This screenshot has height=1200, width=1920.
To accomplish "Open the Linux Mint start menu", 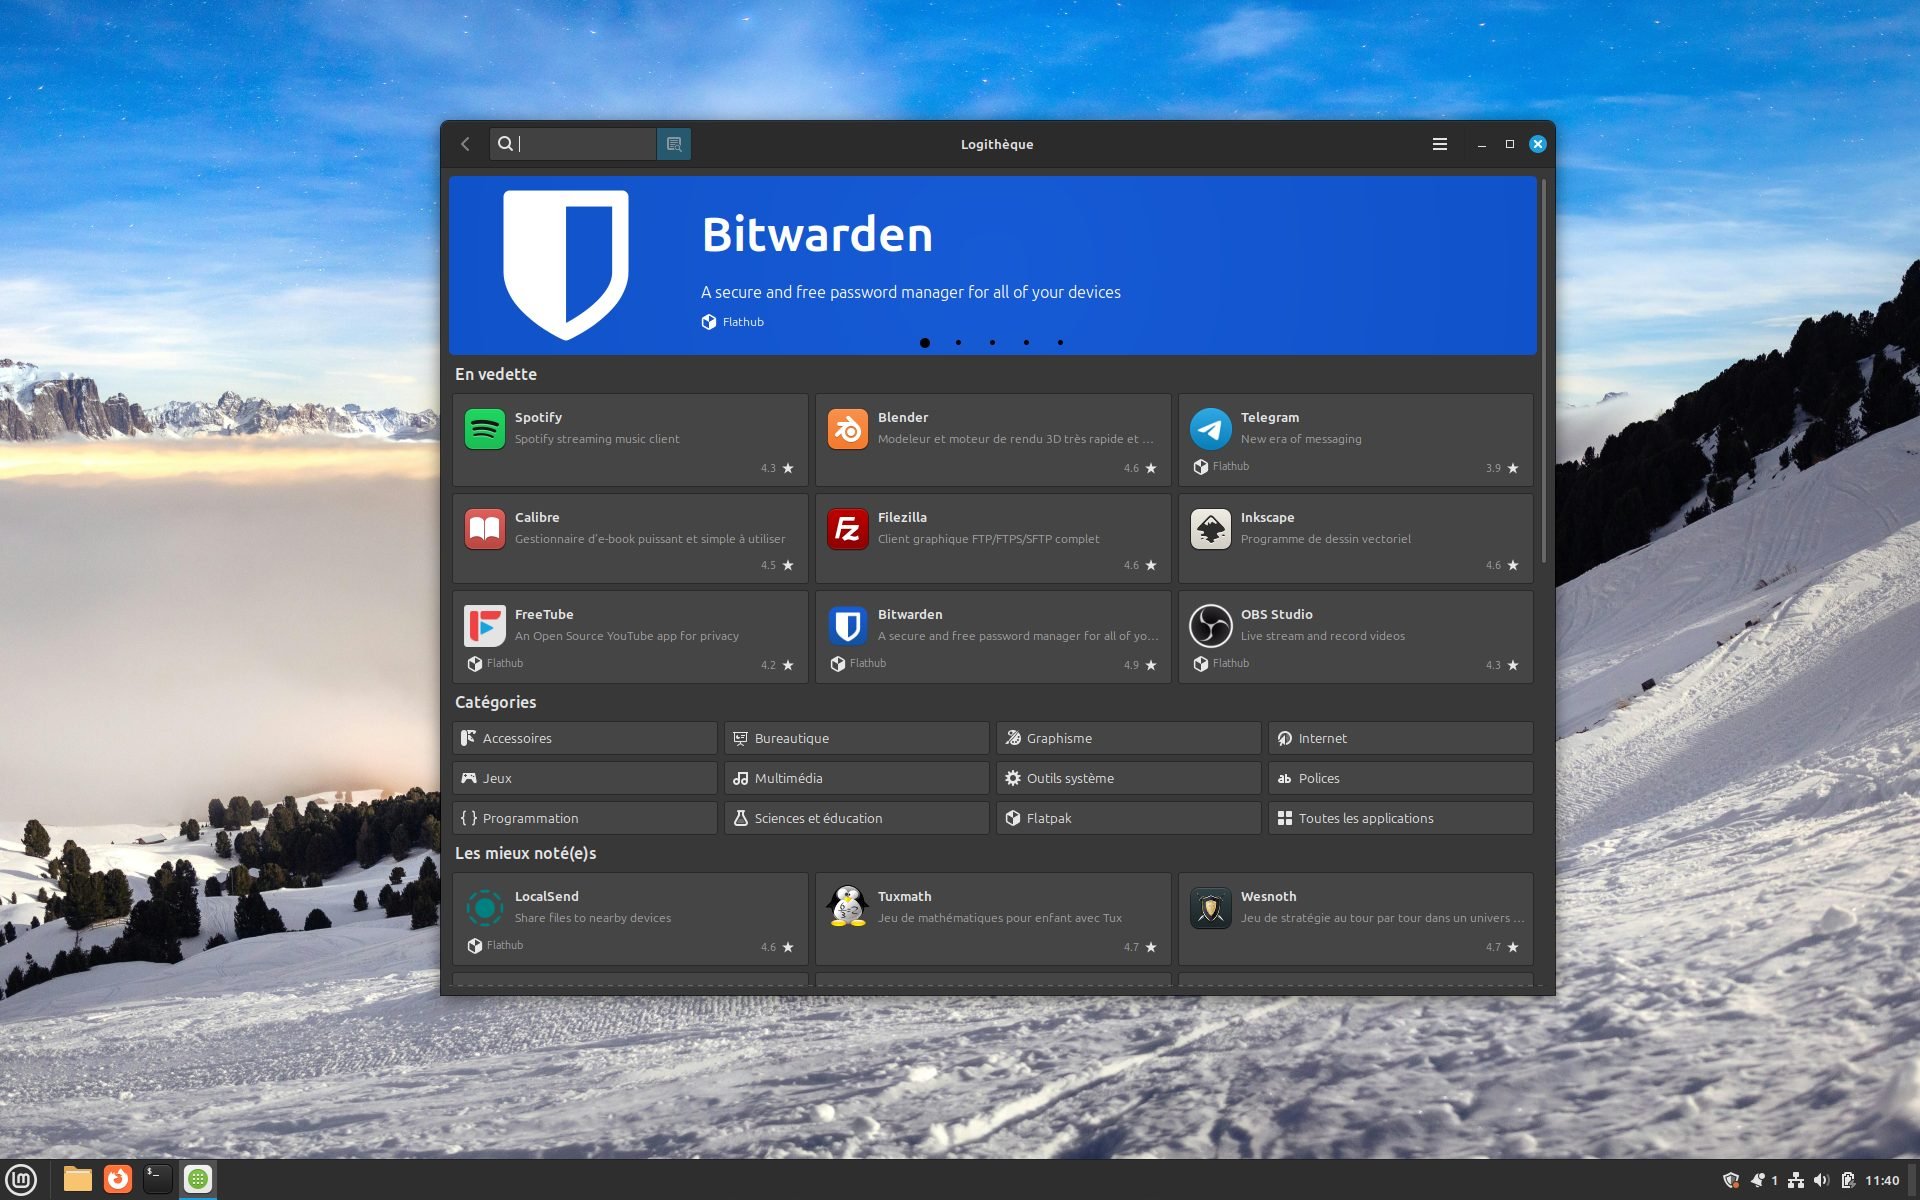I will pos(21,1180).
